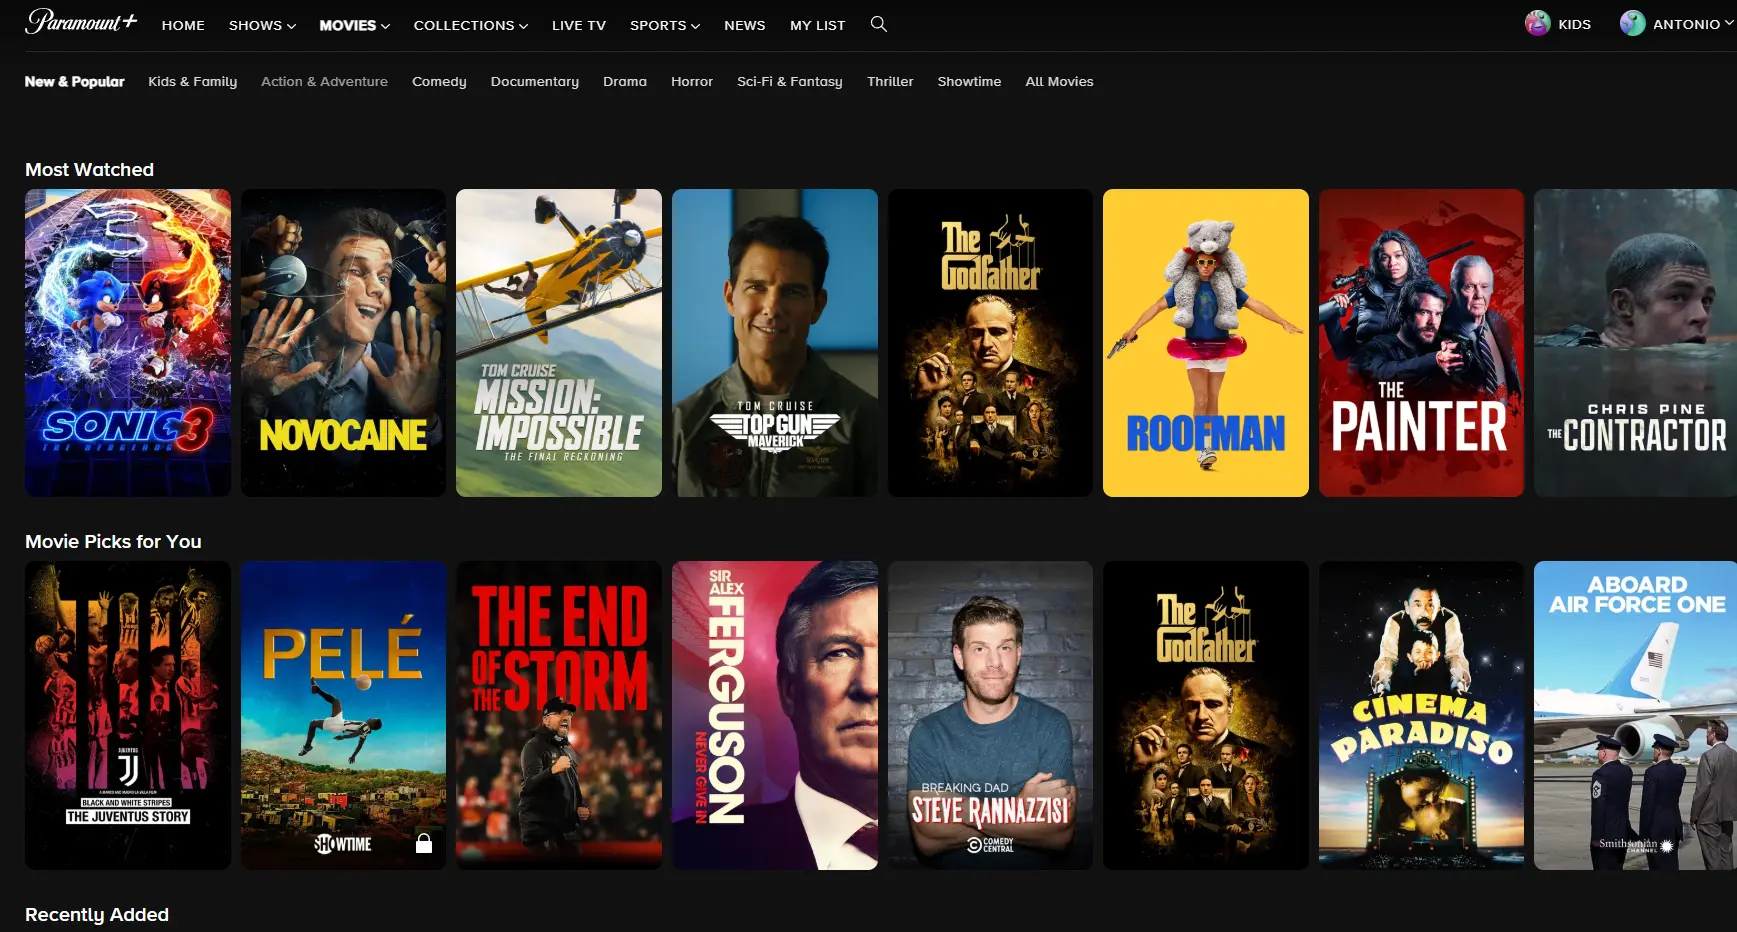The width and height of the screenshot is (1737, 932).
Task: Switch to the Kids & Family category
Action: click(x=193, y=81)
